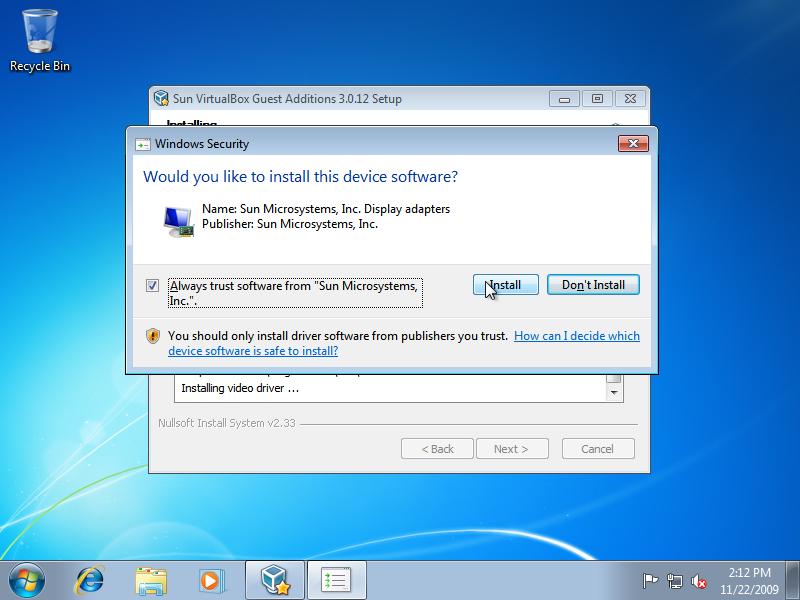The width and height of the screenshot is (800, 600).
Task: Open the network tray icon
Action: (675, 580)
